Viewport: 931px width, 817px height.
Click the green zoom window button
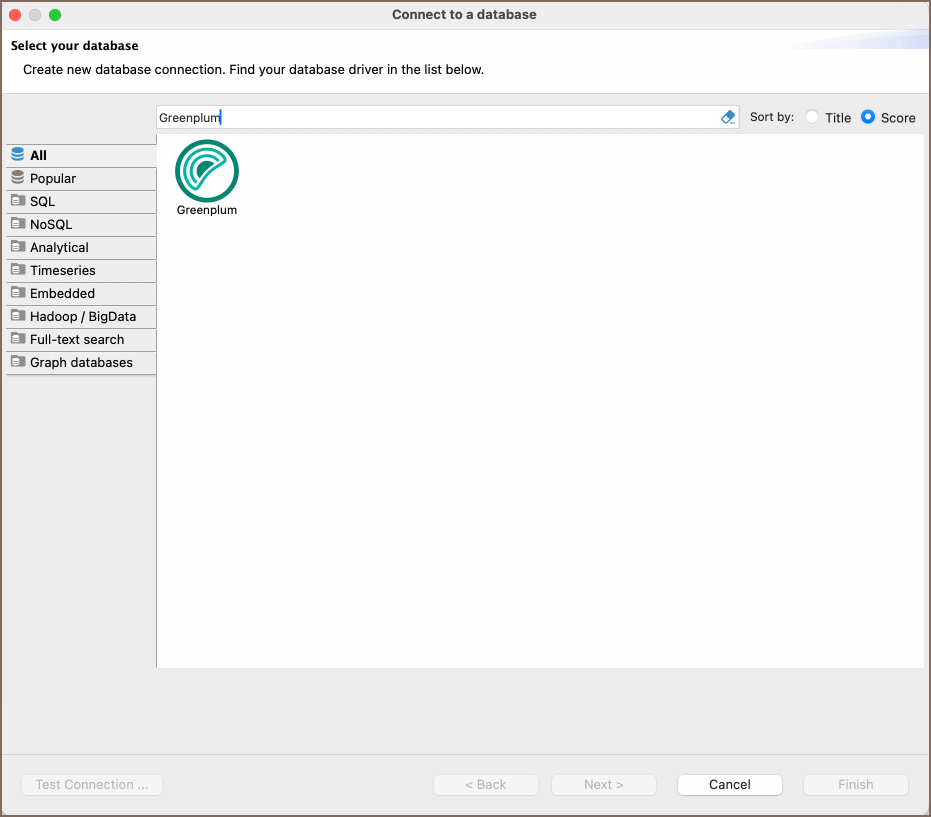point(55,15)
